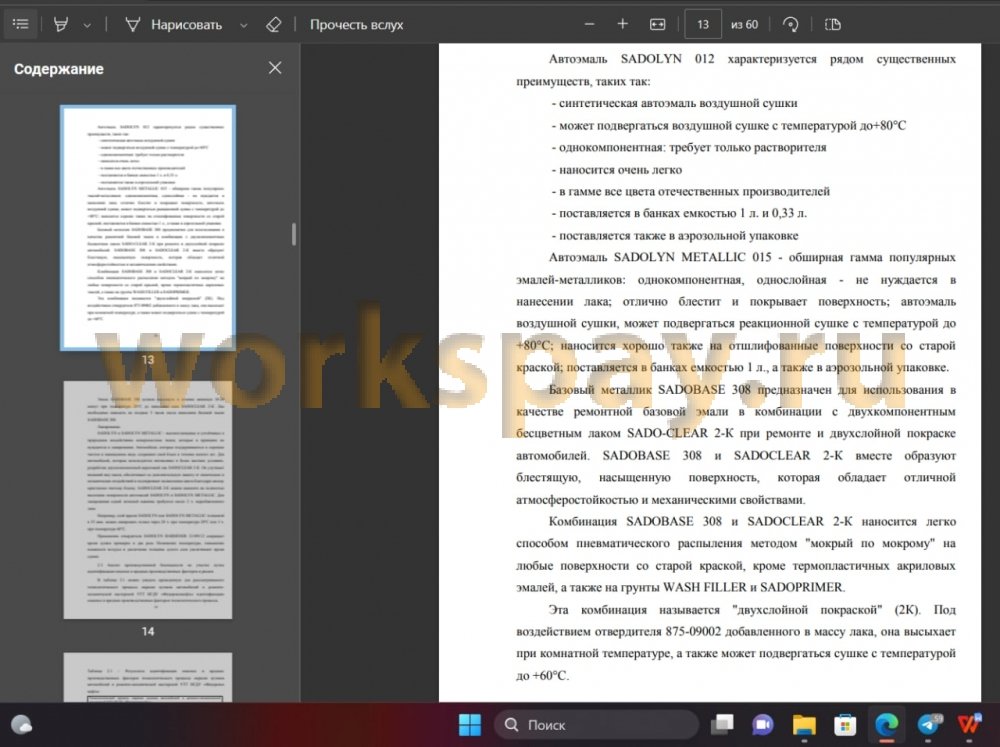Viewport: 1000px width, 747px height.
Task: Click the final line 'до +60°C.'
Action: pos(542,675)
